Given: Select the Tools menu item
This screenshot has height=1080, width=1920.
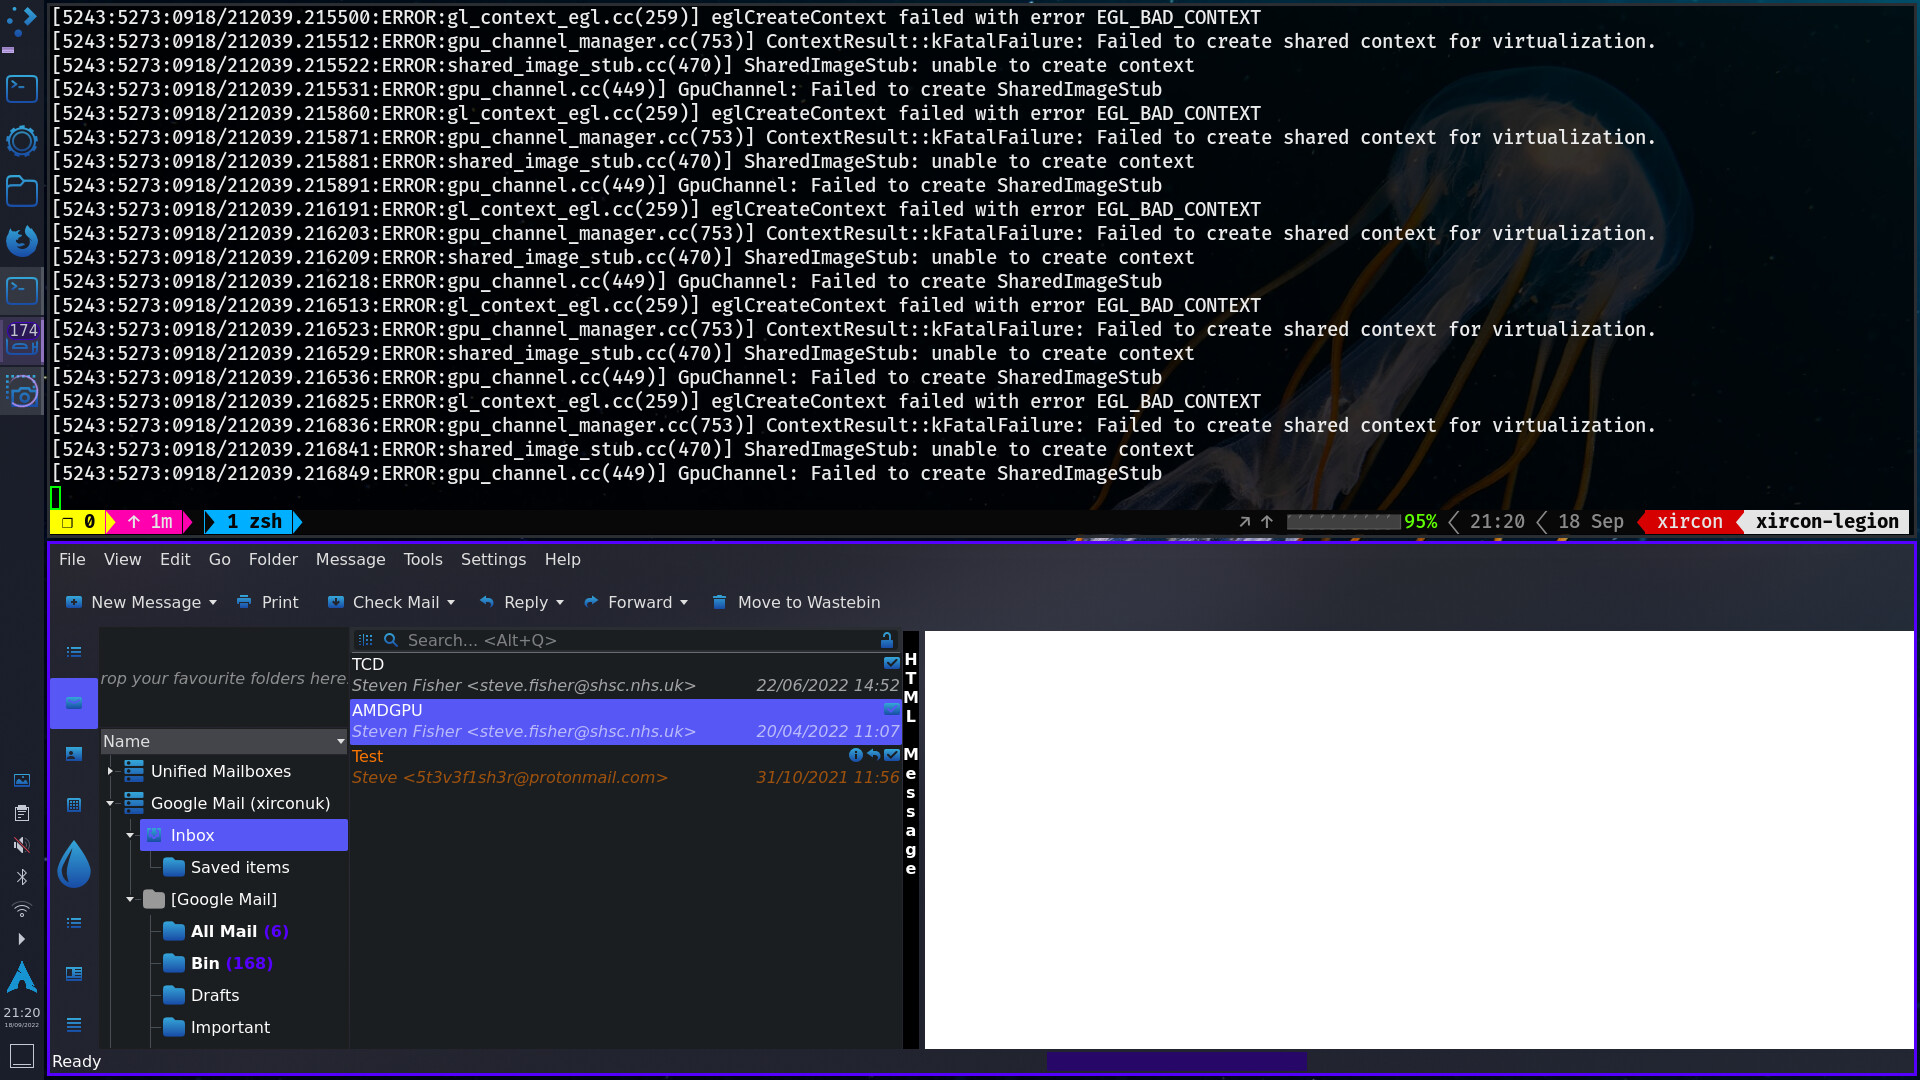Looking at the screenshot, I should (x=422, y=558).
